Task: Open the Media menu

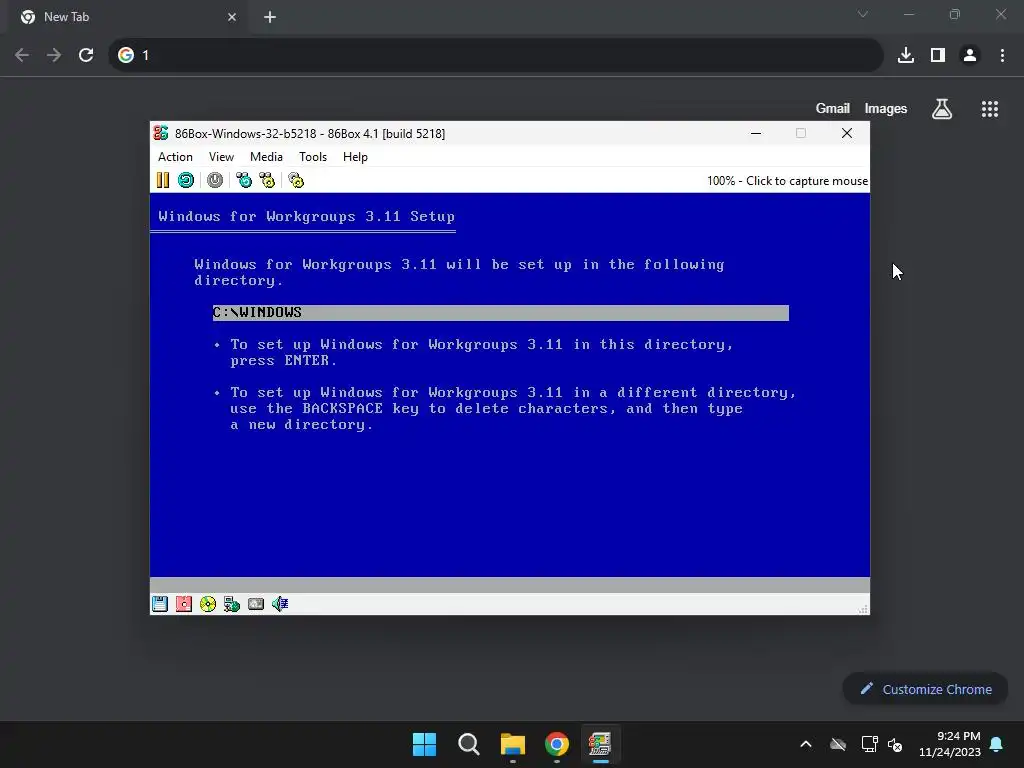Action: pyautogui.click(x=266, y=157)
